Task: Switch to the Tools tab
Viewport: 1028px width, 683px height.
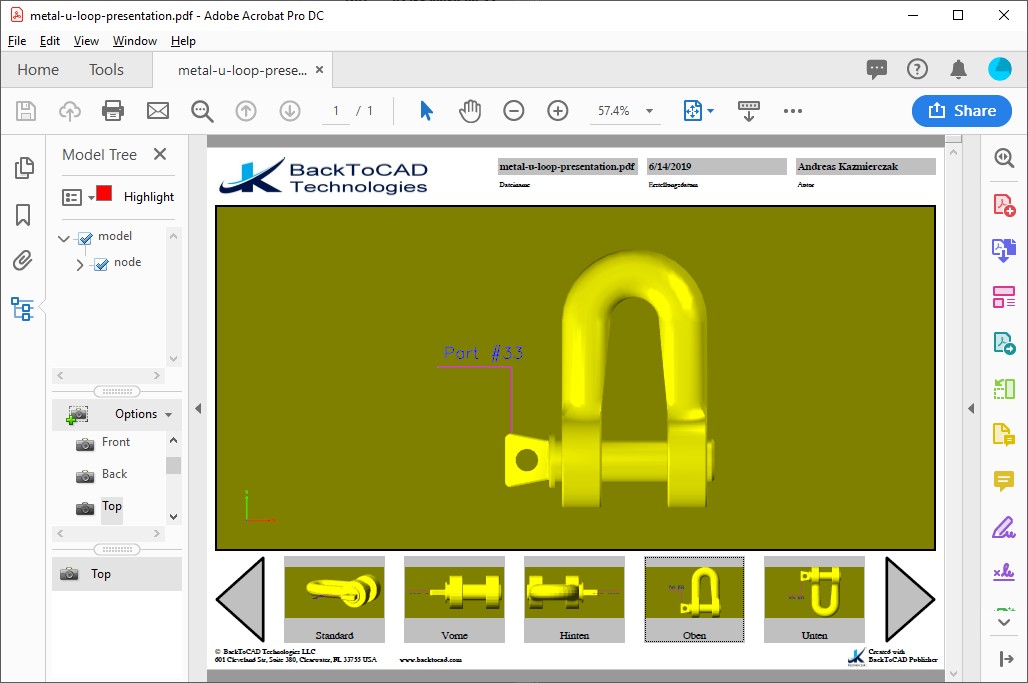Action: (x=106, y=69)
